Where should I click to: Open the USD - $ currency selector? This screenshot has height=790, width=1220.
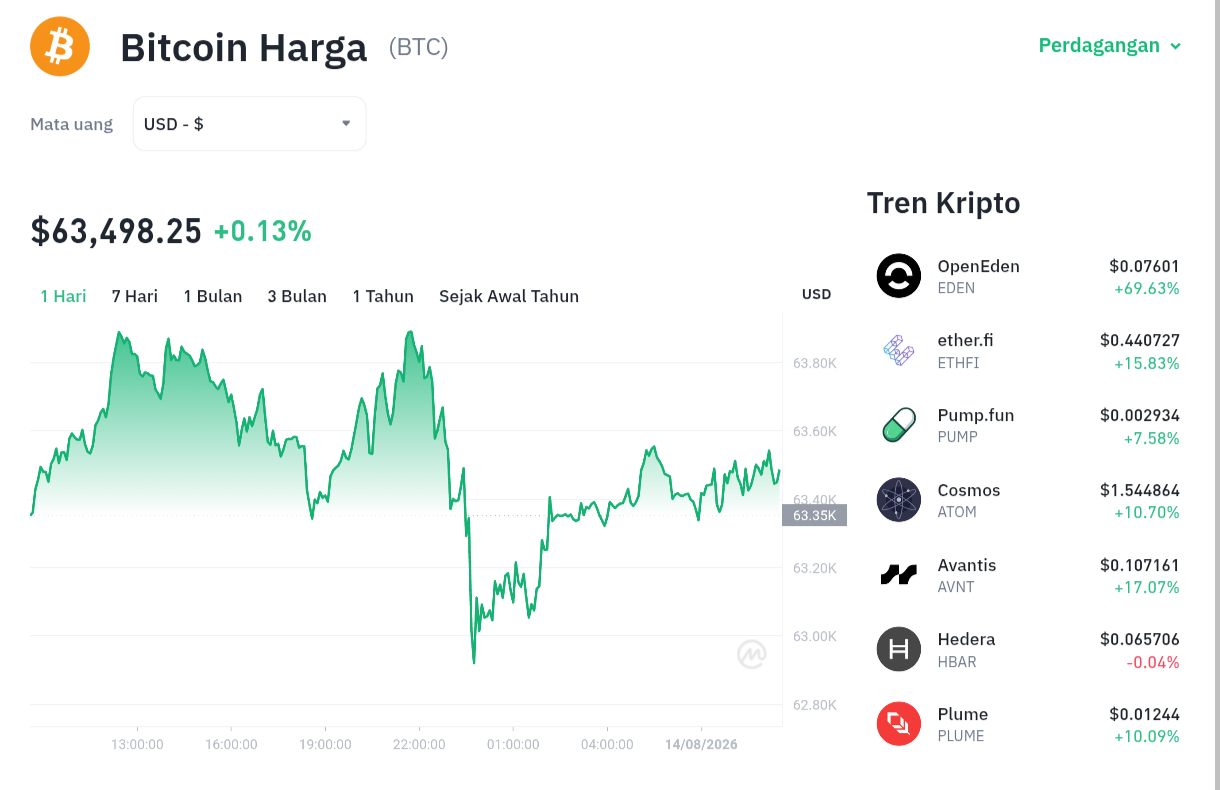point(249,124)
